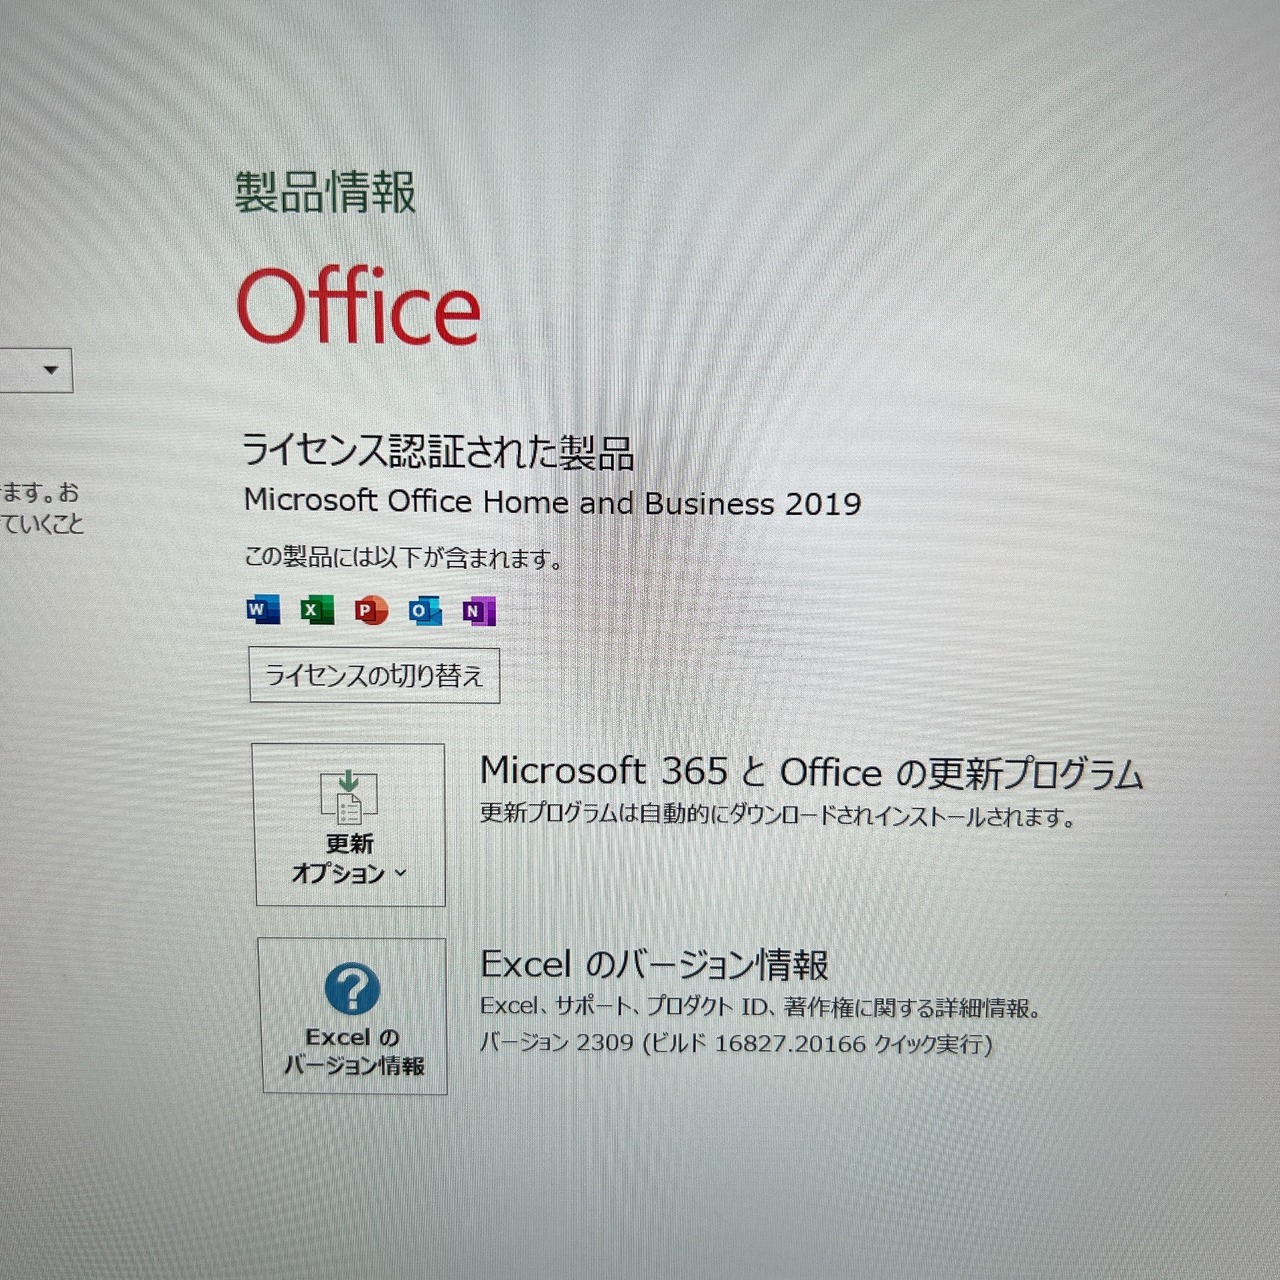Screen dimensions: 1280x1280
Task: Click Microsoft Office Home and Business 2019 text
Action: pos(552,502)
